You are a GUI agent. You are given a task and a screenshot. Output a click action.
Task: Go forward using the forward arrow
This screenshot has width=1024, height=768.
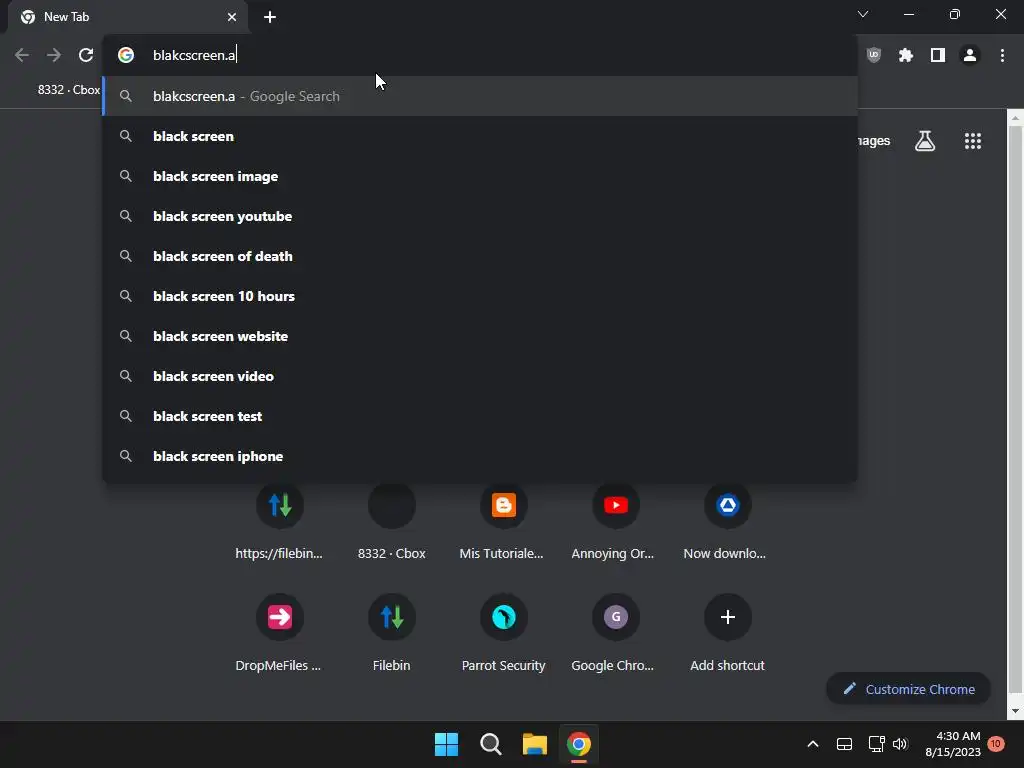coord(54,55)
